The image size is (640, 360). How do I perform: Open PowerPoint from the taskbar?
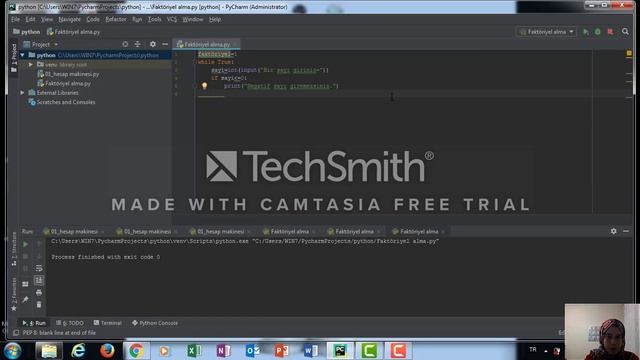282,351
